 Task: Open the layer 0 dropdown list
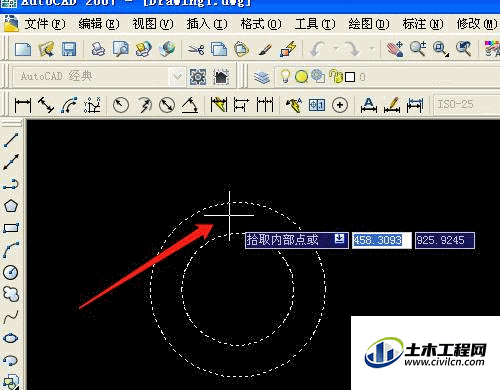coord(387,77)
